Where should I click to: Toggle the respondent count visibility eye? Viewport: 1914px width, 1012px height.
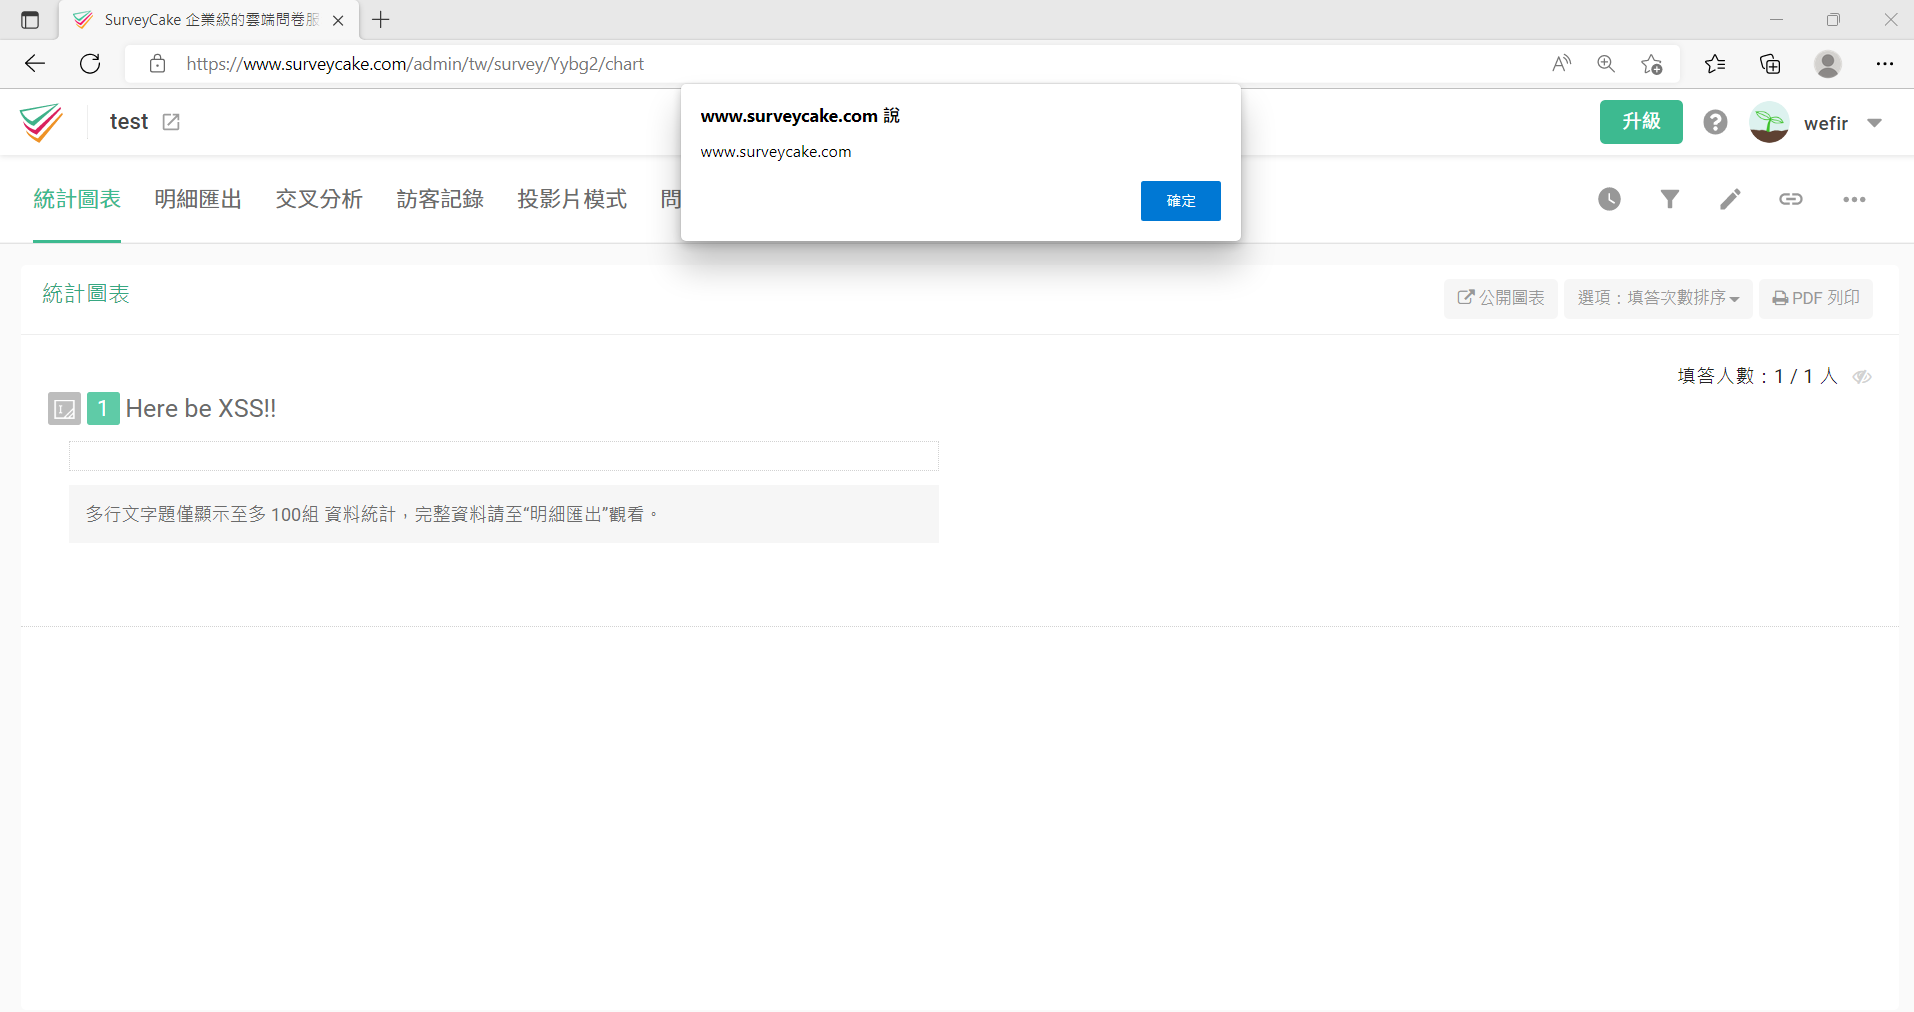[x=1862, y=377]
